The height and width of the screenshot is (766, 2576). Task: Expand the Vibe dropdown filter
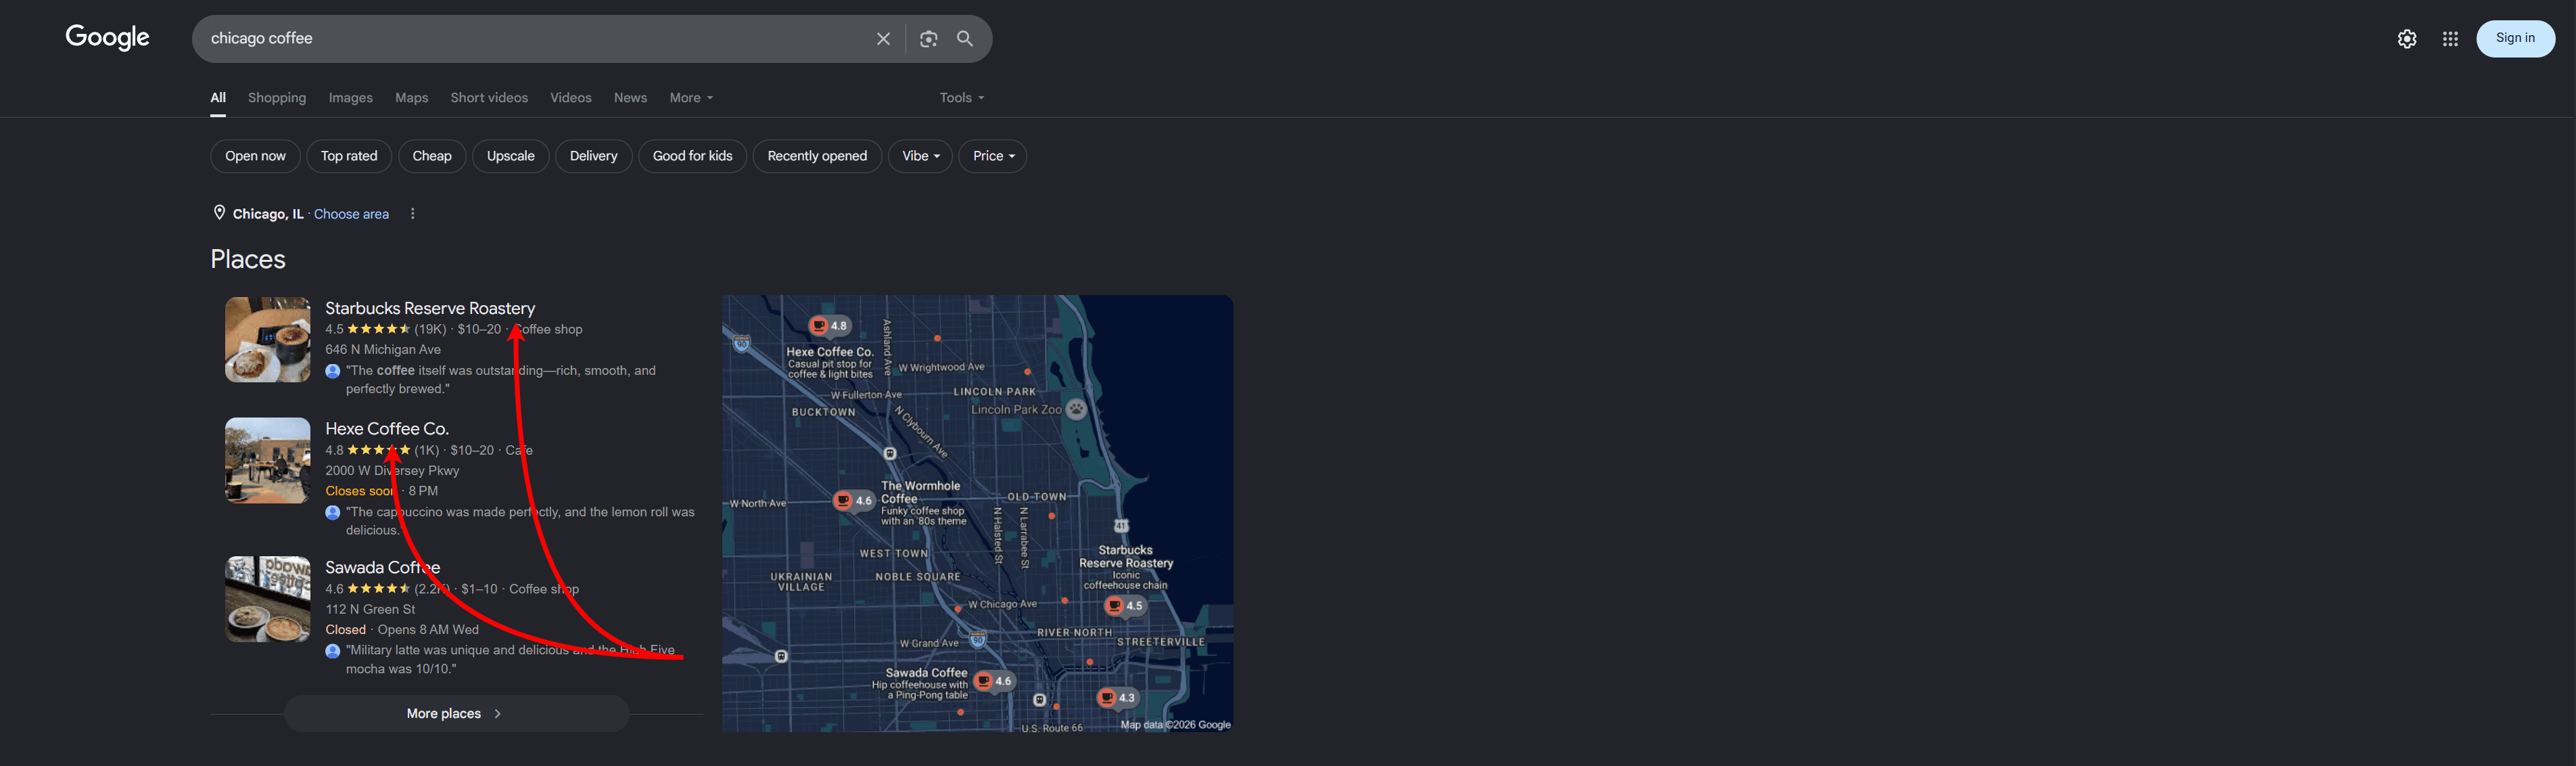(x=920, y=156)
